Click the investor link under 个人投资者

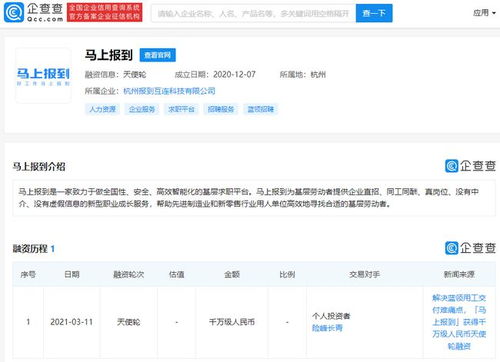click(x=327, y=328)
